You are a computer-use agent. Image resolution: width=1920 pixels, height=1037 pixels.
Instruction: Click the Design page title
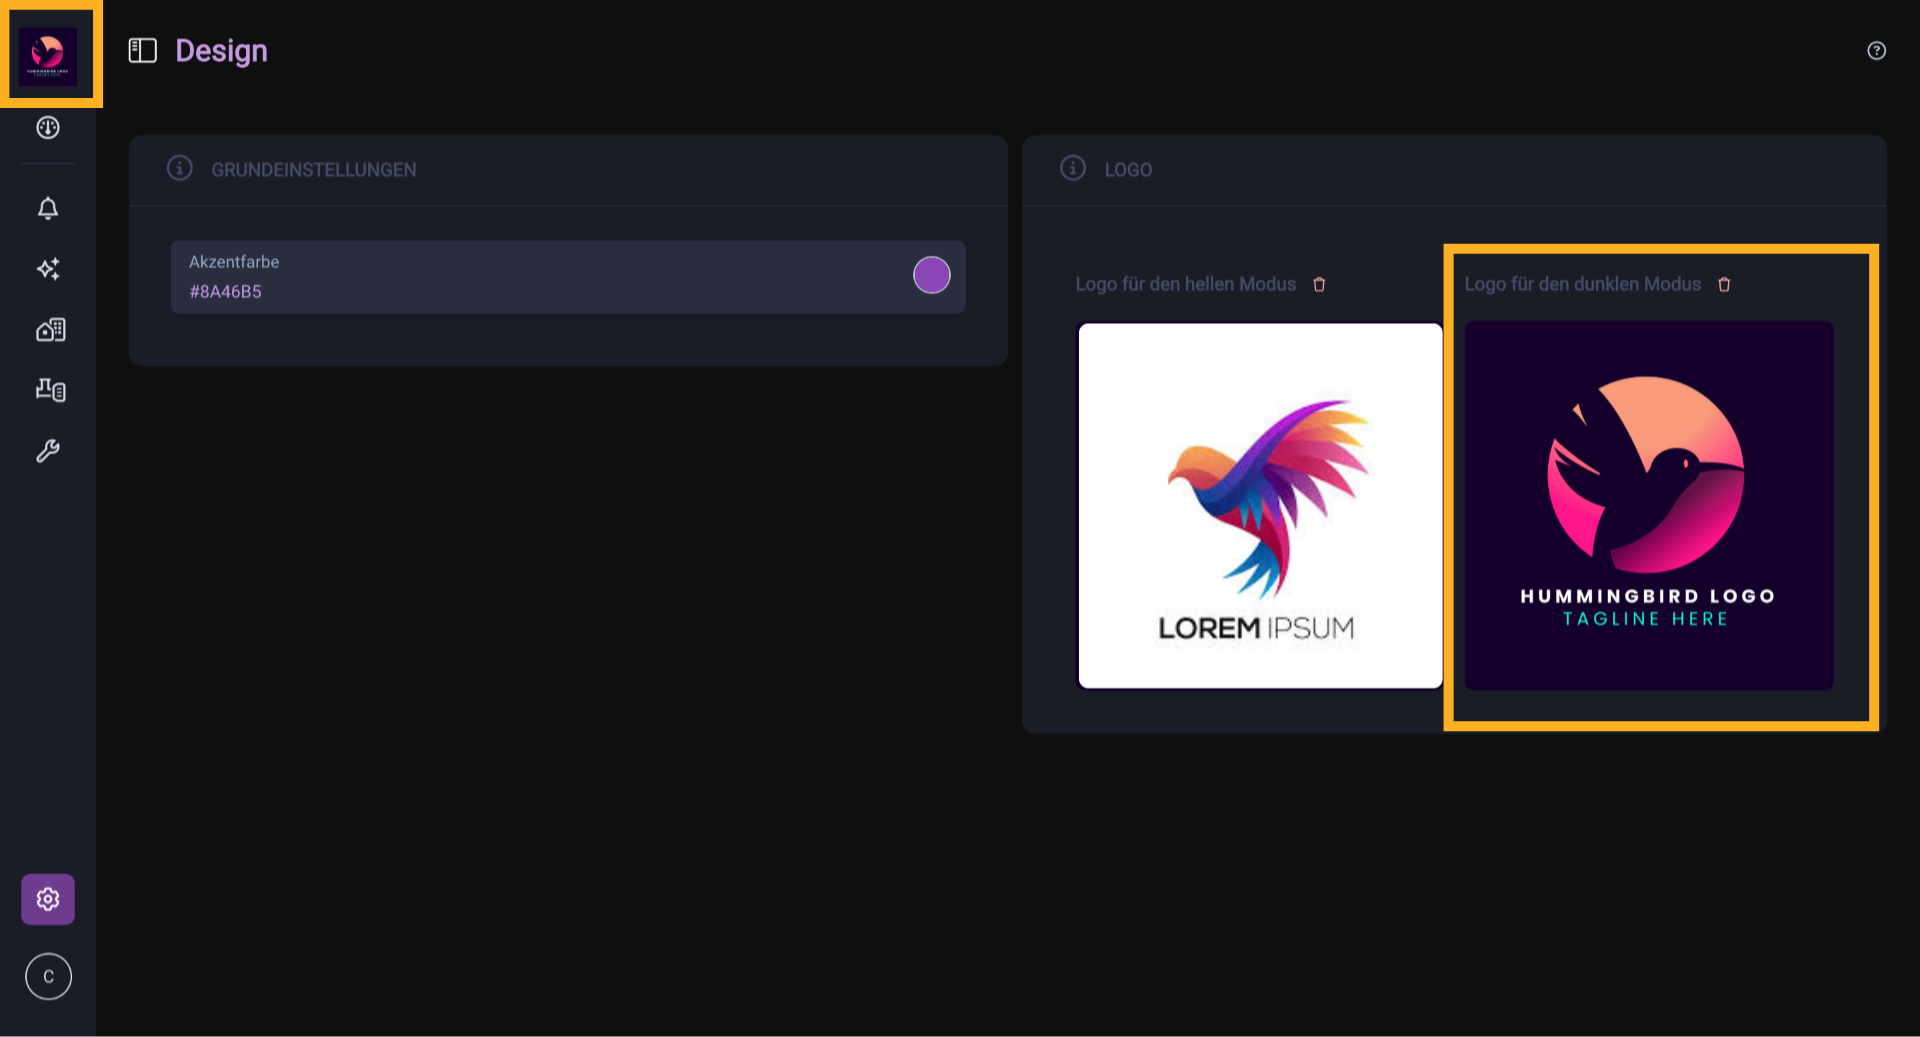[x=221, y=51]
